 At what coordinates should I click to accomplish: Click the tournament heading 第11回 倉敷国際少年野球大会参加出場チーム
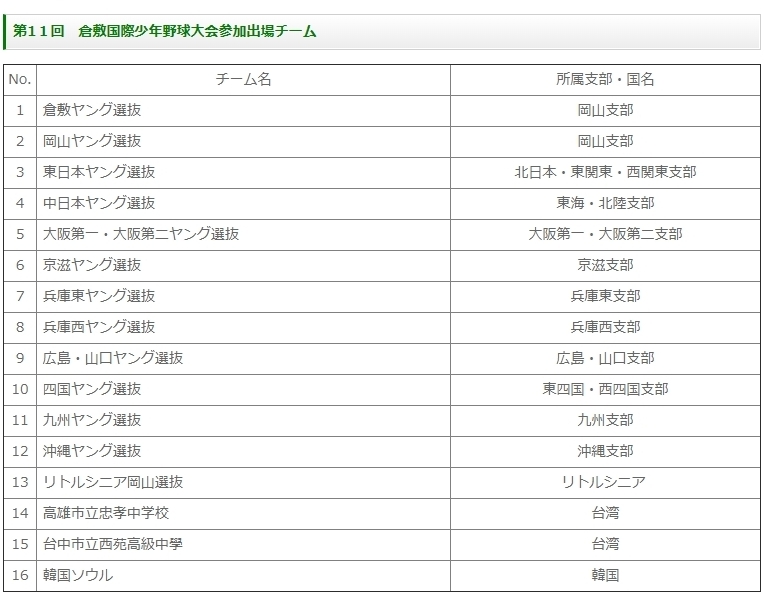coord(165,32)
